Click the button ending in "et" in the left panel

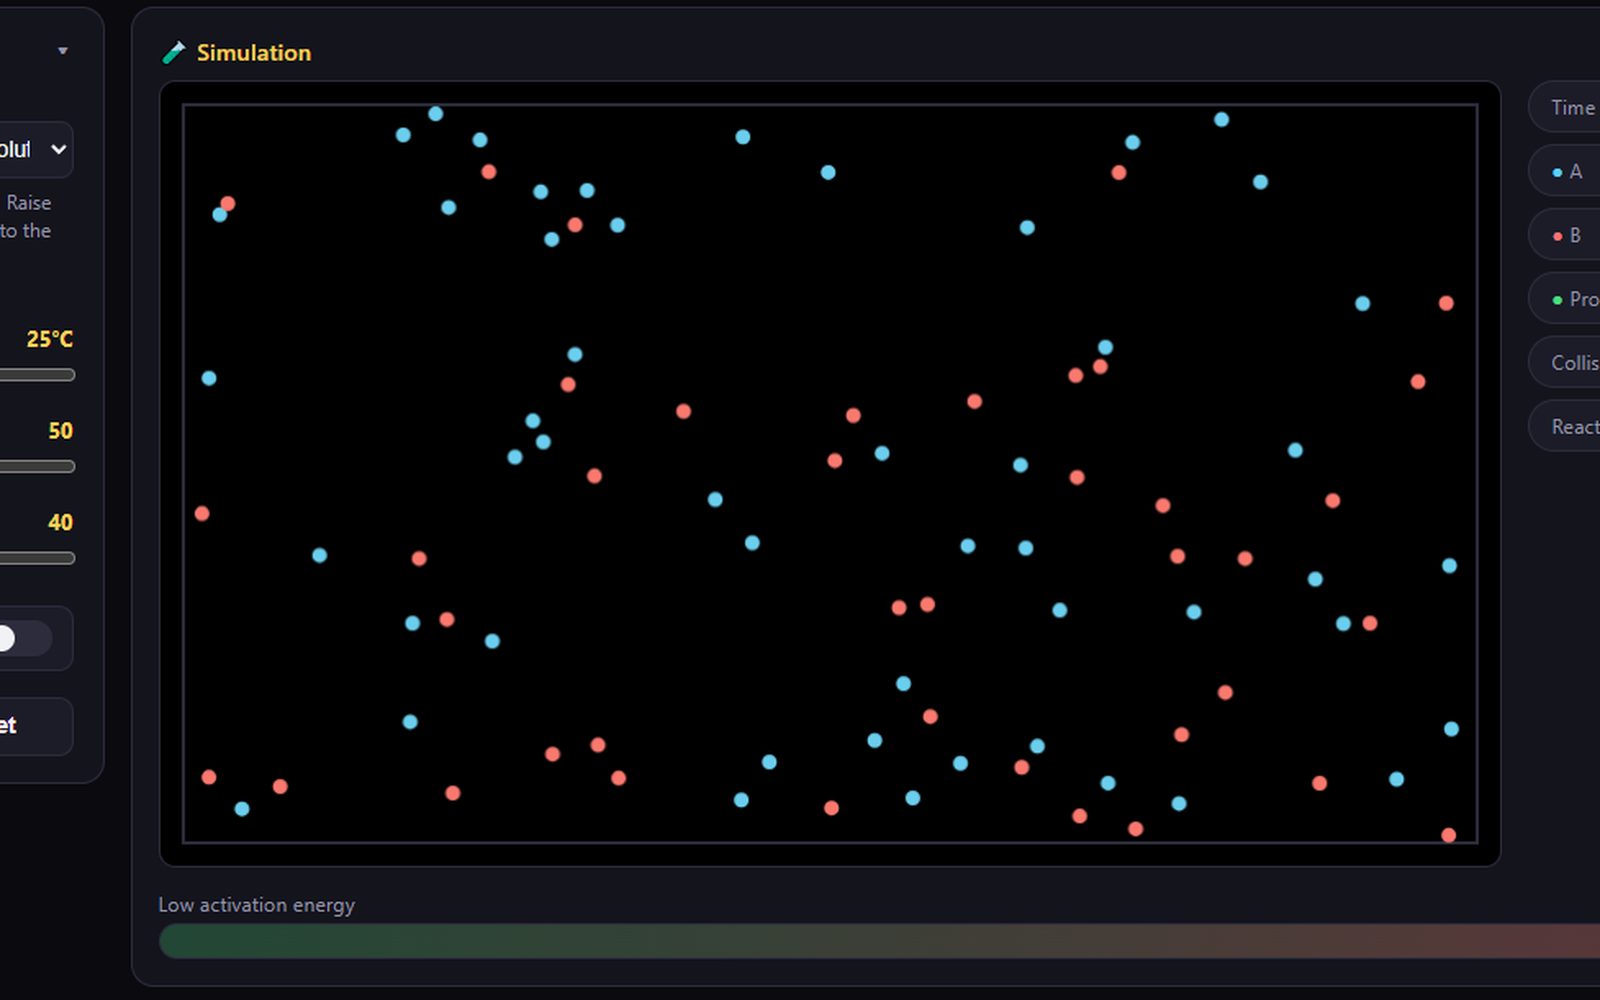[x=35, y=726]
